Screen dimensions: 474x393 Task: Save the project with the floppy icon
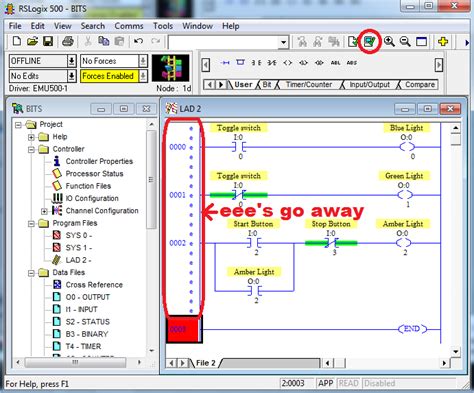click(x=48, y=41)
